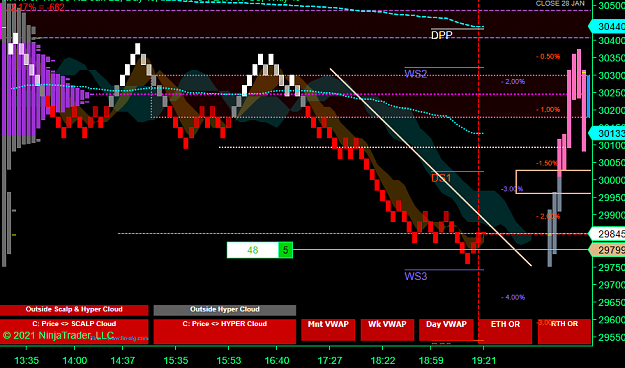Click the 19:21 time axis label
This screenshot has width=625, height=368.
(484, 360)
